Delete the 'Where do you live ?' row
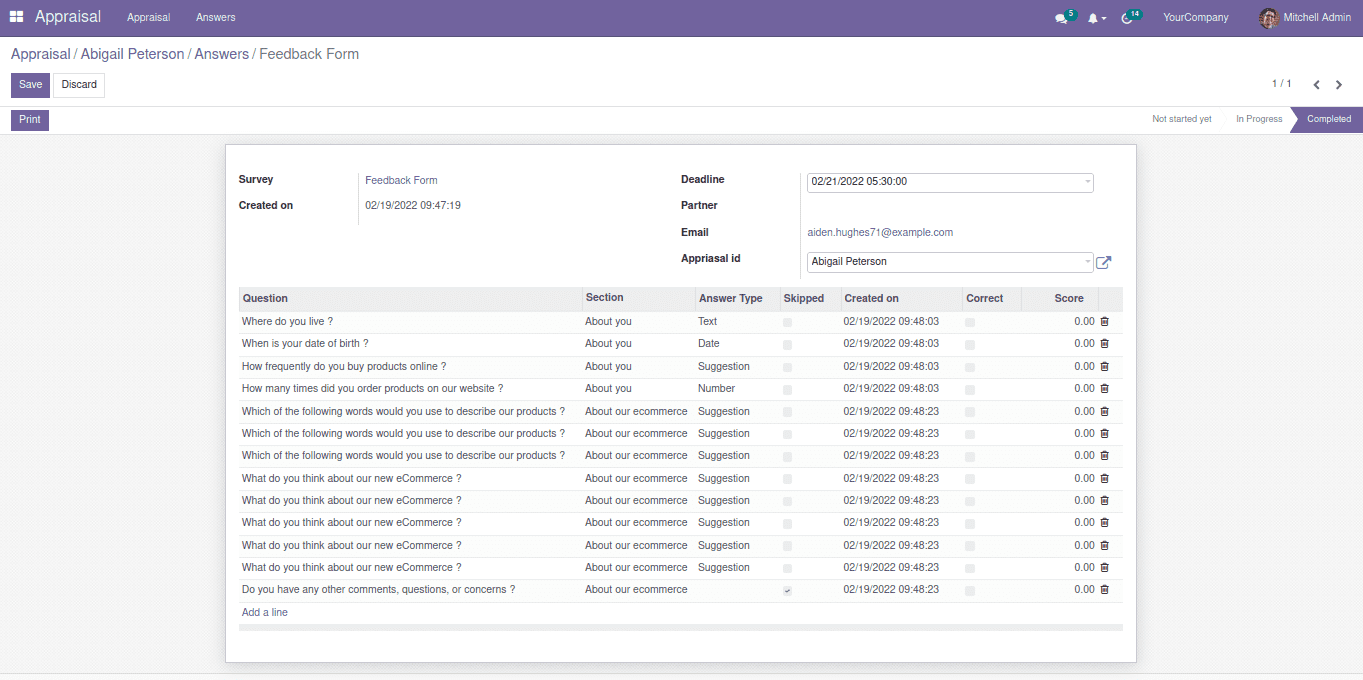 tap(1105, 322)
